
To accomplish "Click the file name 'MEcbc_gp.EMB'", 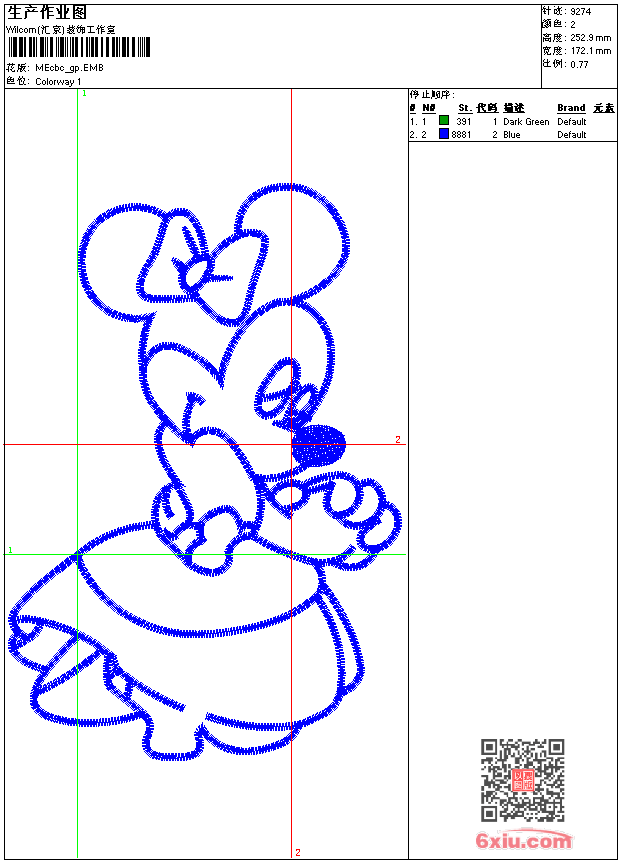I will [69, 68].
